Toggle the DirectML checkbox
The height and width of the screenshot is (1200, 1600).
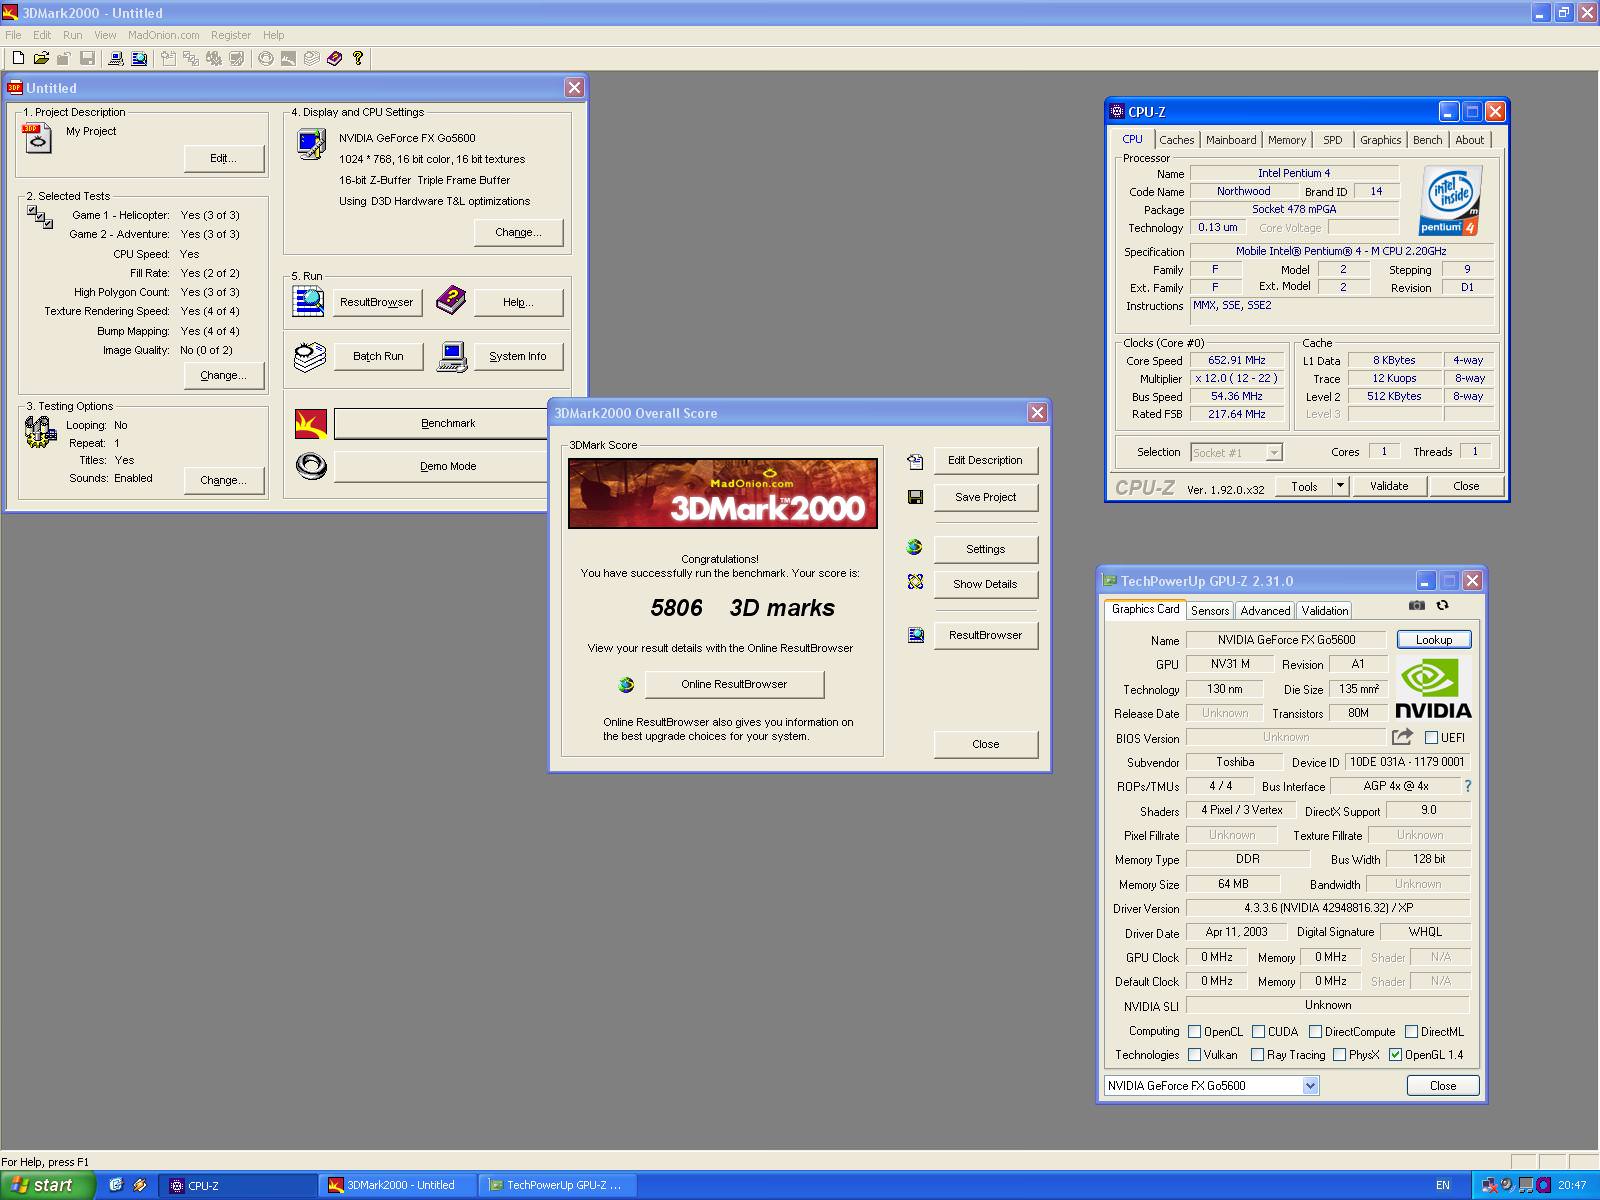click(1411, 1031)
